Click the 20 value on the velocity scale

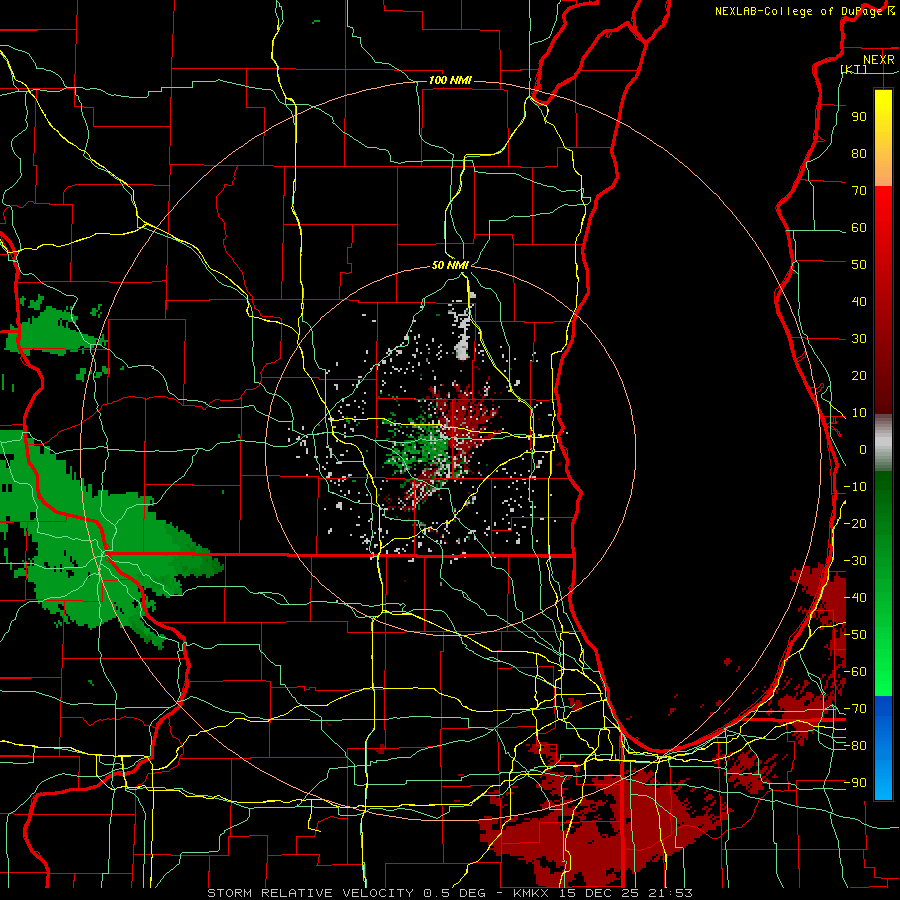point(859,375)
